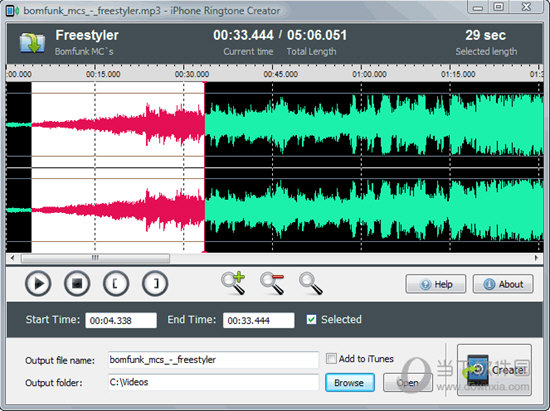550x411 pixels.
Task: Edit the Output file name field
Action: coord(213,360)
